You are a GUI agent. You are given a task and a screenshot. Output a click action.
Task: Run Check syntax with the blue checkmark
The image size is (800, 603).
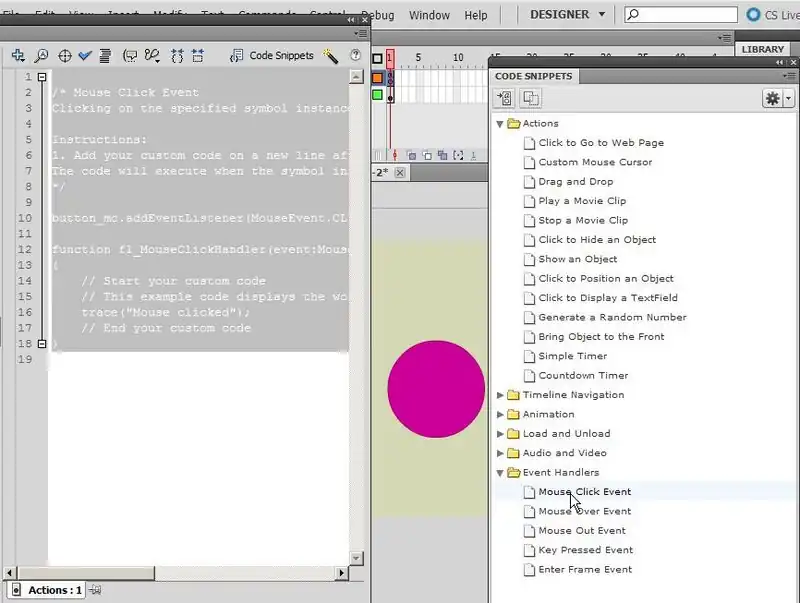[x=85, y=56]
